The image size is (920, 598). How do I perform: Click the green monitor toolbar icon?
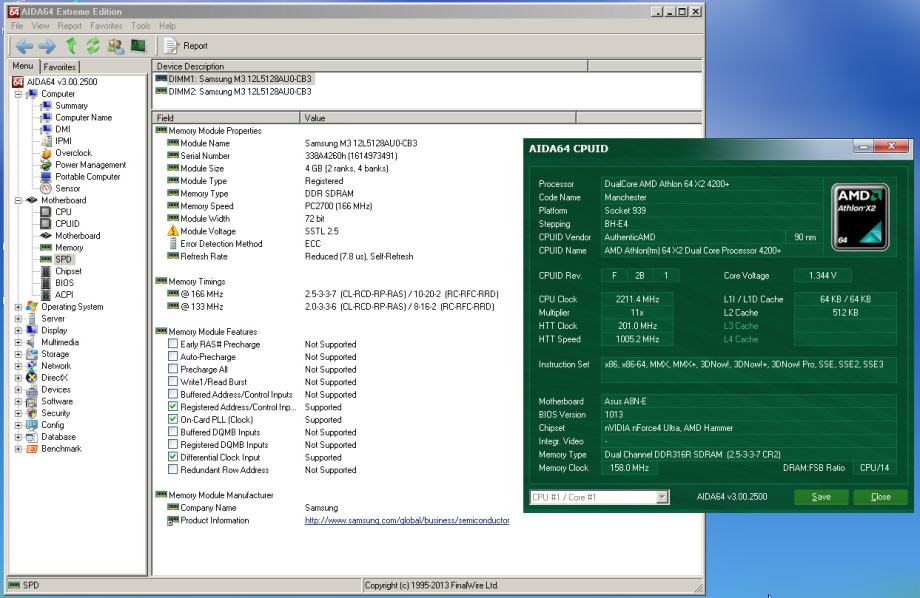click(x=138, y=46)
